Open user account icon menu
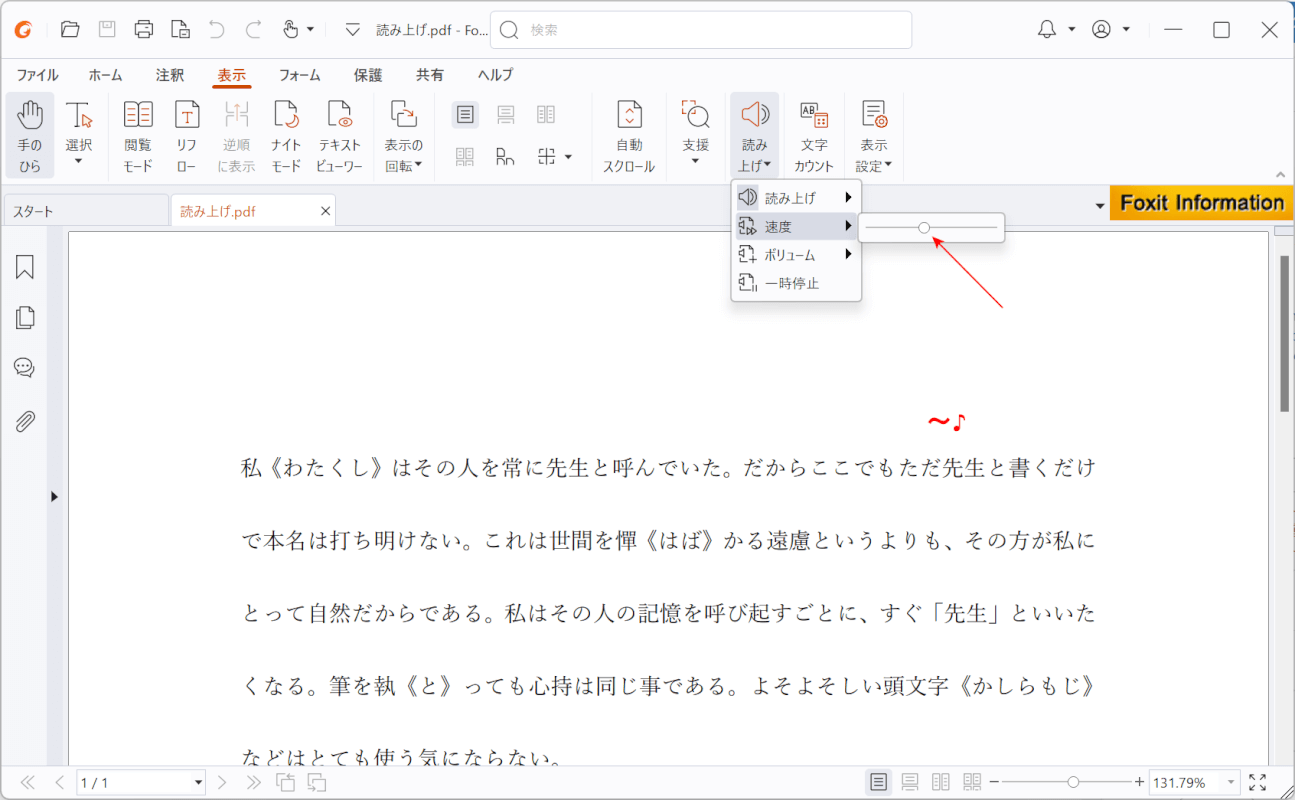Screen dimensions: 1295x800 (x=1101, y=29)
